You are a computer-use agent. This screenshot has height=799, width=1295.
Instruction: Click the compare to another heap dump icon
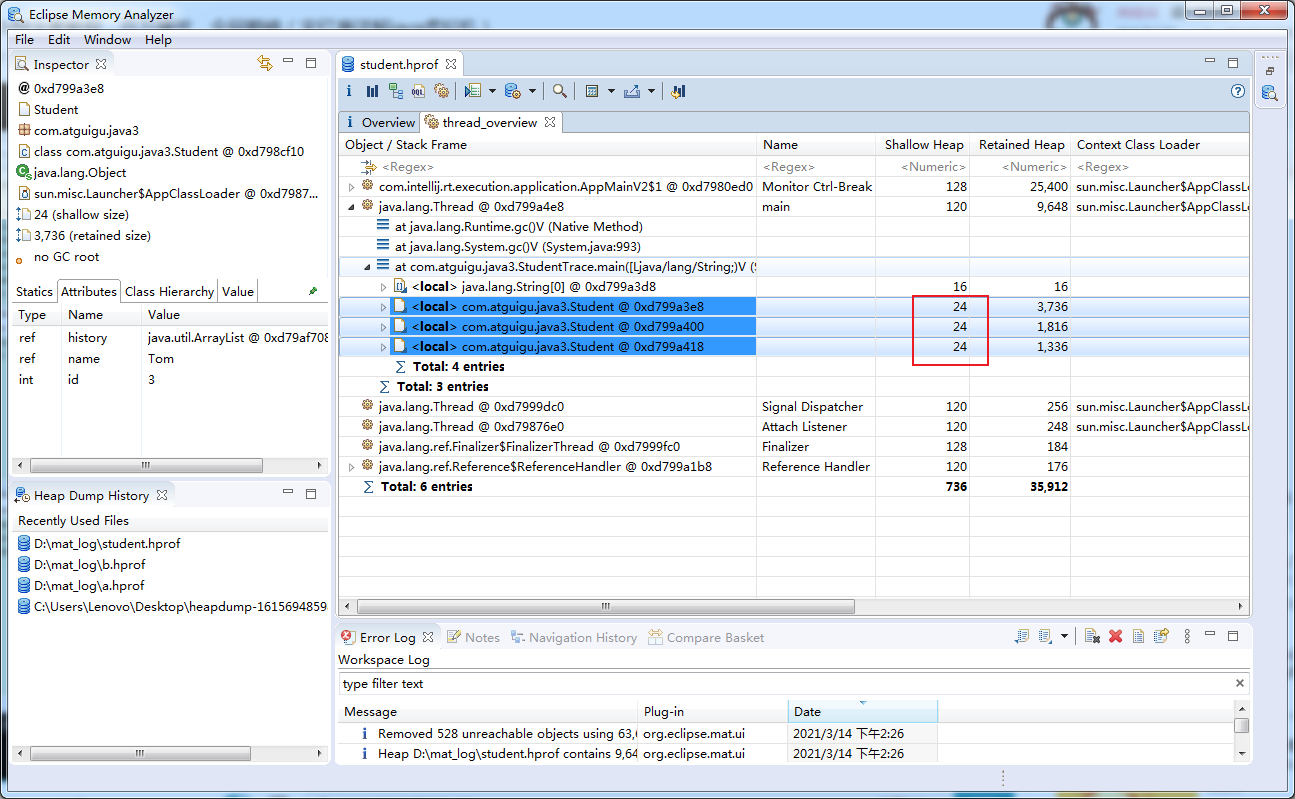(678, 91)
